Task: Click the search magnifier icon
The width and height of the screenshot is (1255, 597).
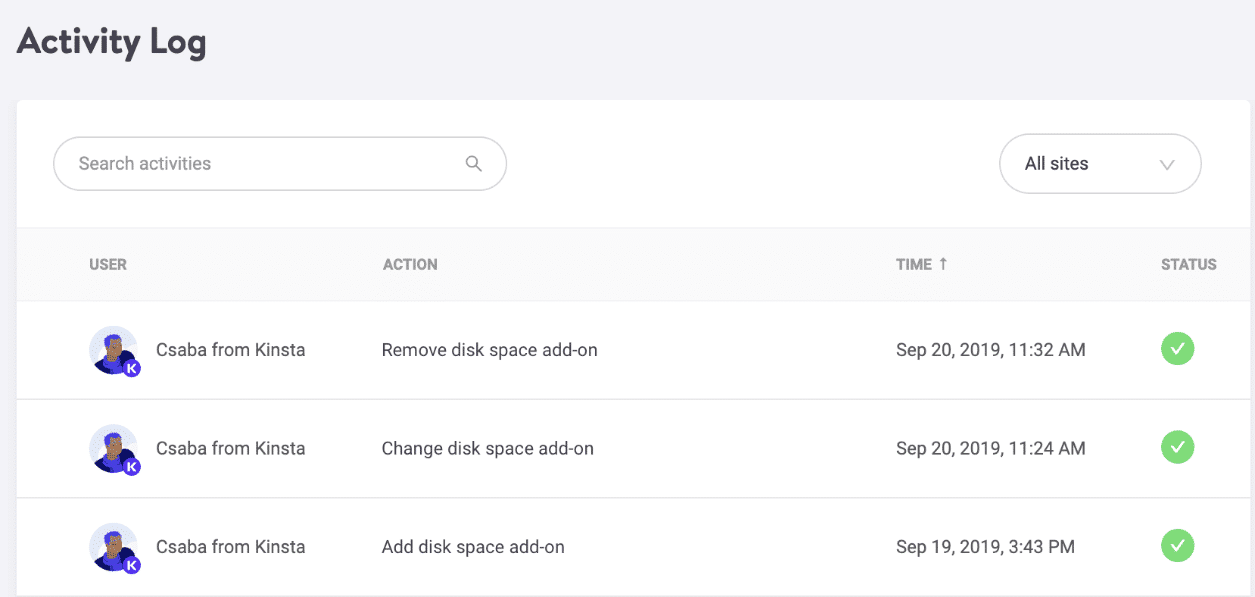Action: pos(474,164)
